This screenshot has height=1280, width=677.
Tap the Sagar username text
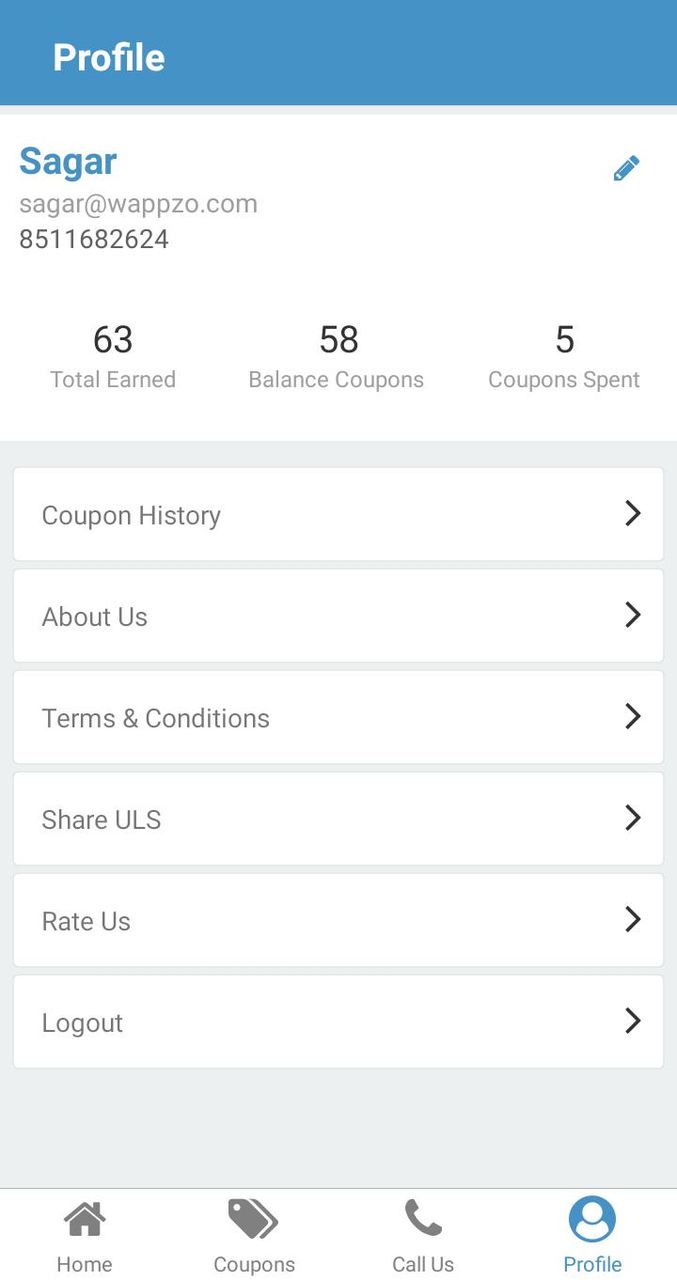(x=67, y=161)
